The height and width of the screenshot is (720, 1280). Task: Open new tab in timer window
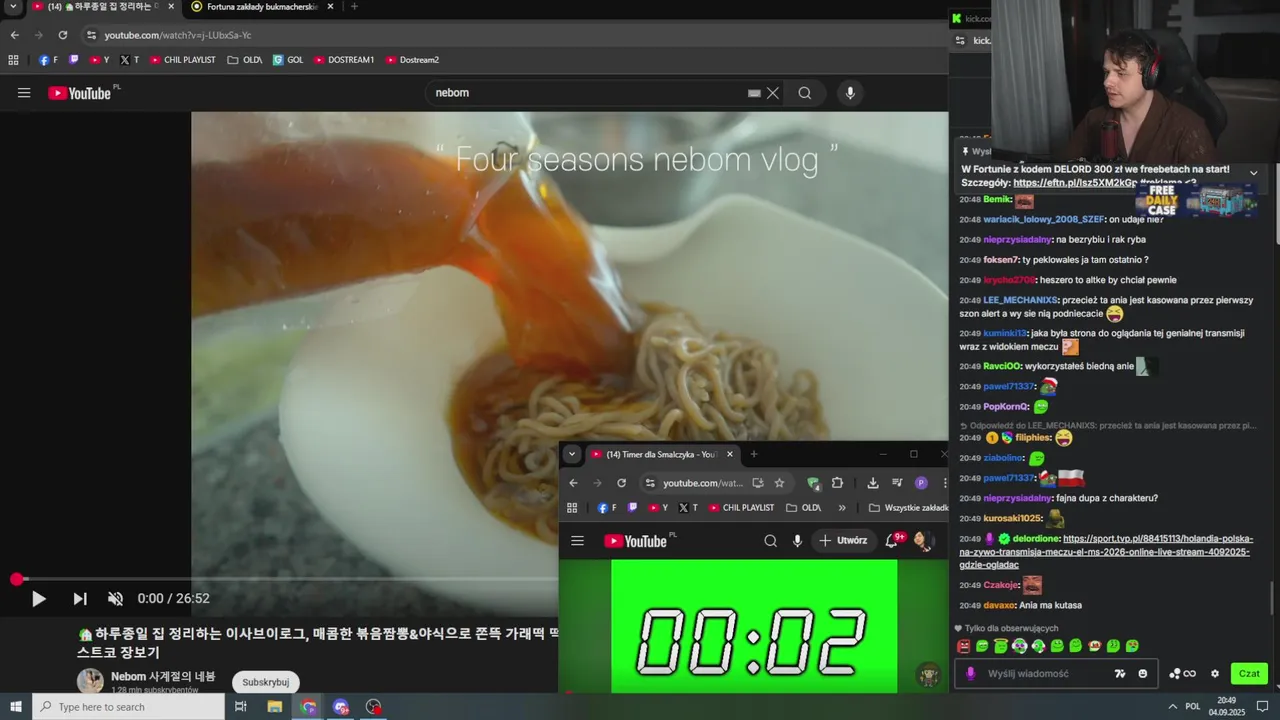(754, 454)
